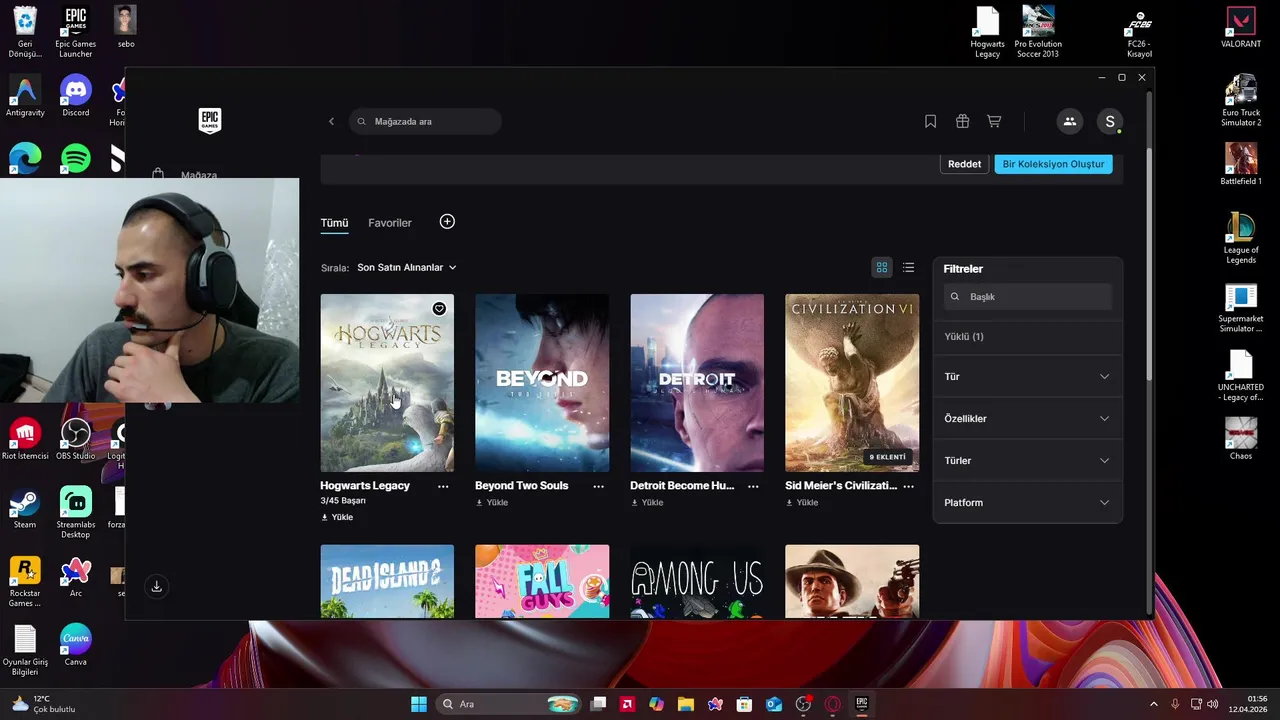This screenshot has height=720, width=1280.
Task: Expand the Özellikler filter section
Action: point(1027,418)
